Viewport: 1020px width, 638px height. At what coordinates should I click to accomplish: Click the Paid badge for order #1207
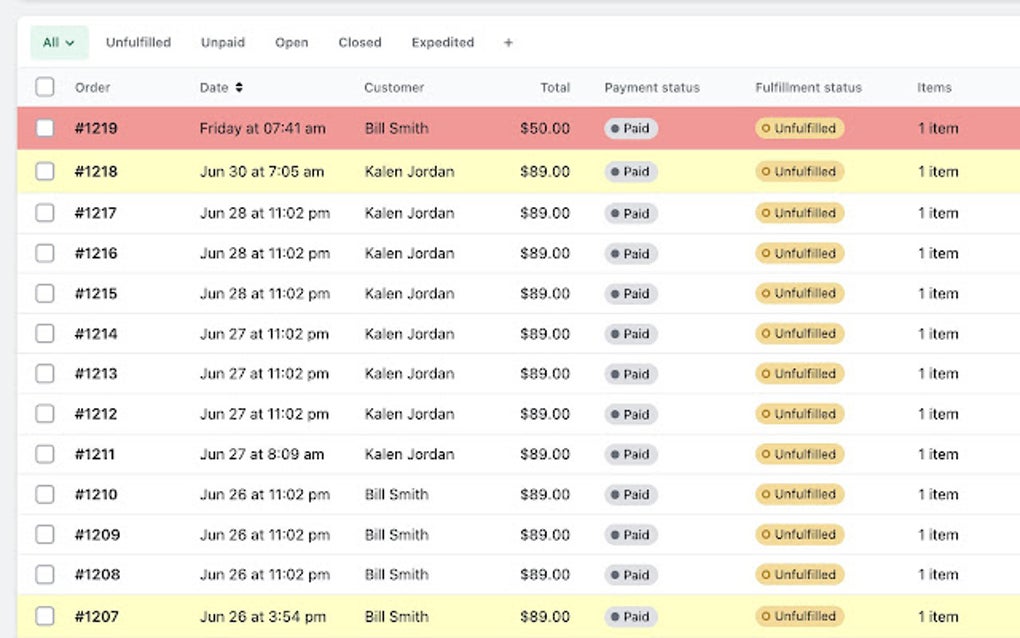point(630,616)
